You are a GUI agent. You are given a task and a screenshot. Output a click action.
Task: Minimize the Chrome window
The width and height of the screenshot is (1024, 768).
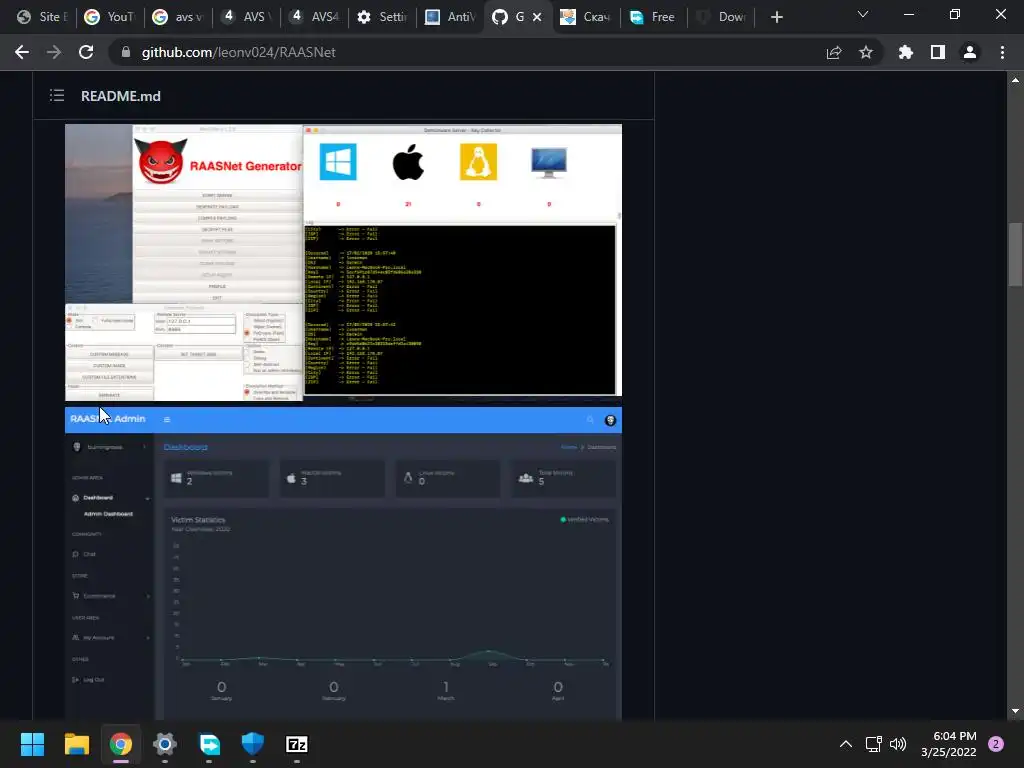(908, 14)
